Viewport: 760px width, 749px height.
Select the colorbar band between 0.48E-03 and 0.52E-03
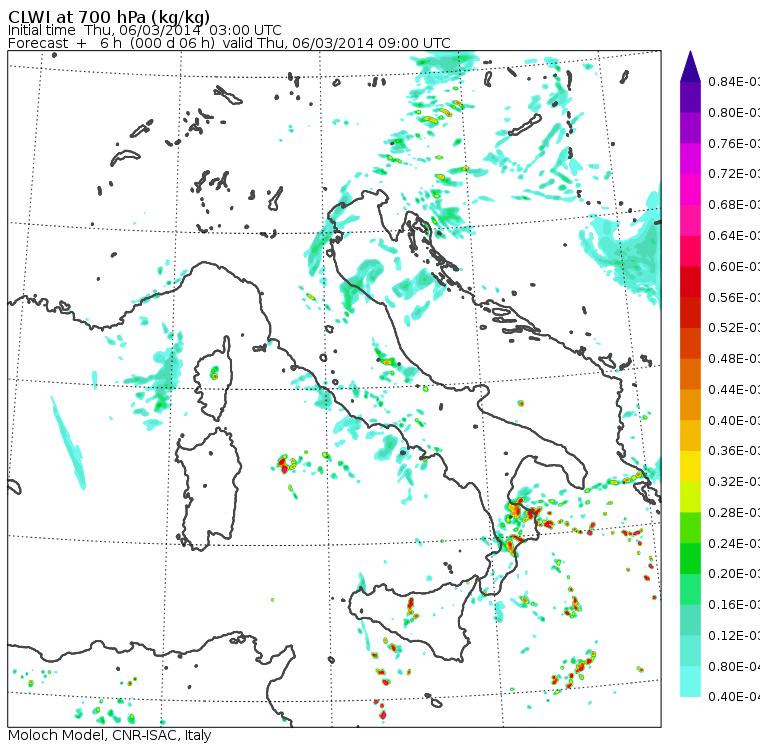[690, 343]
